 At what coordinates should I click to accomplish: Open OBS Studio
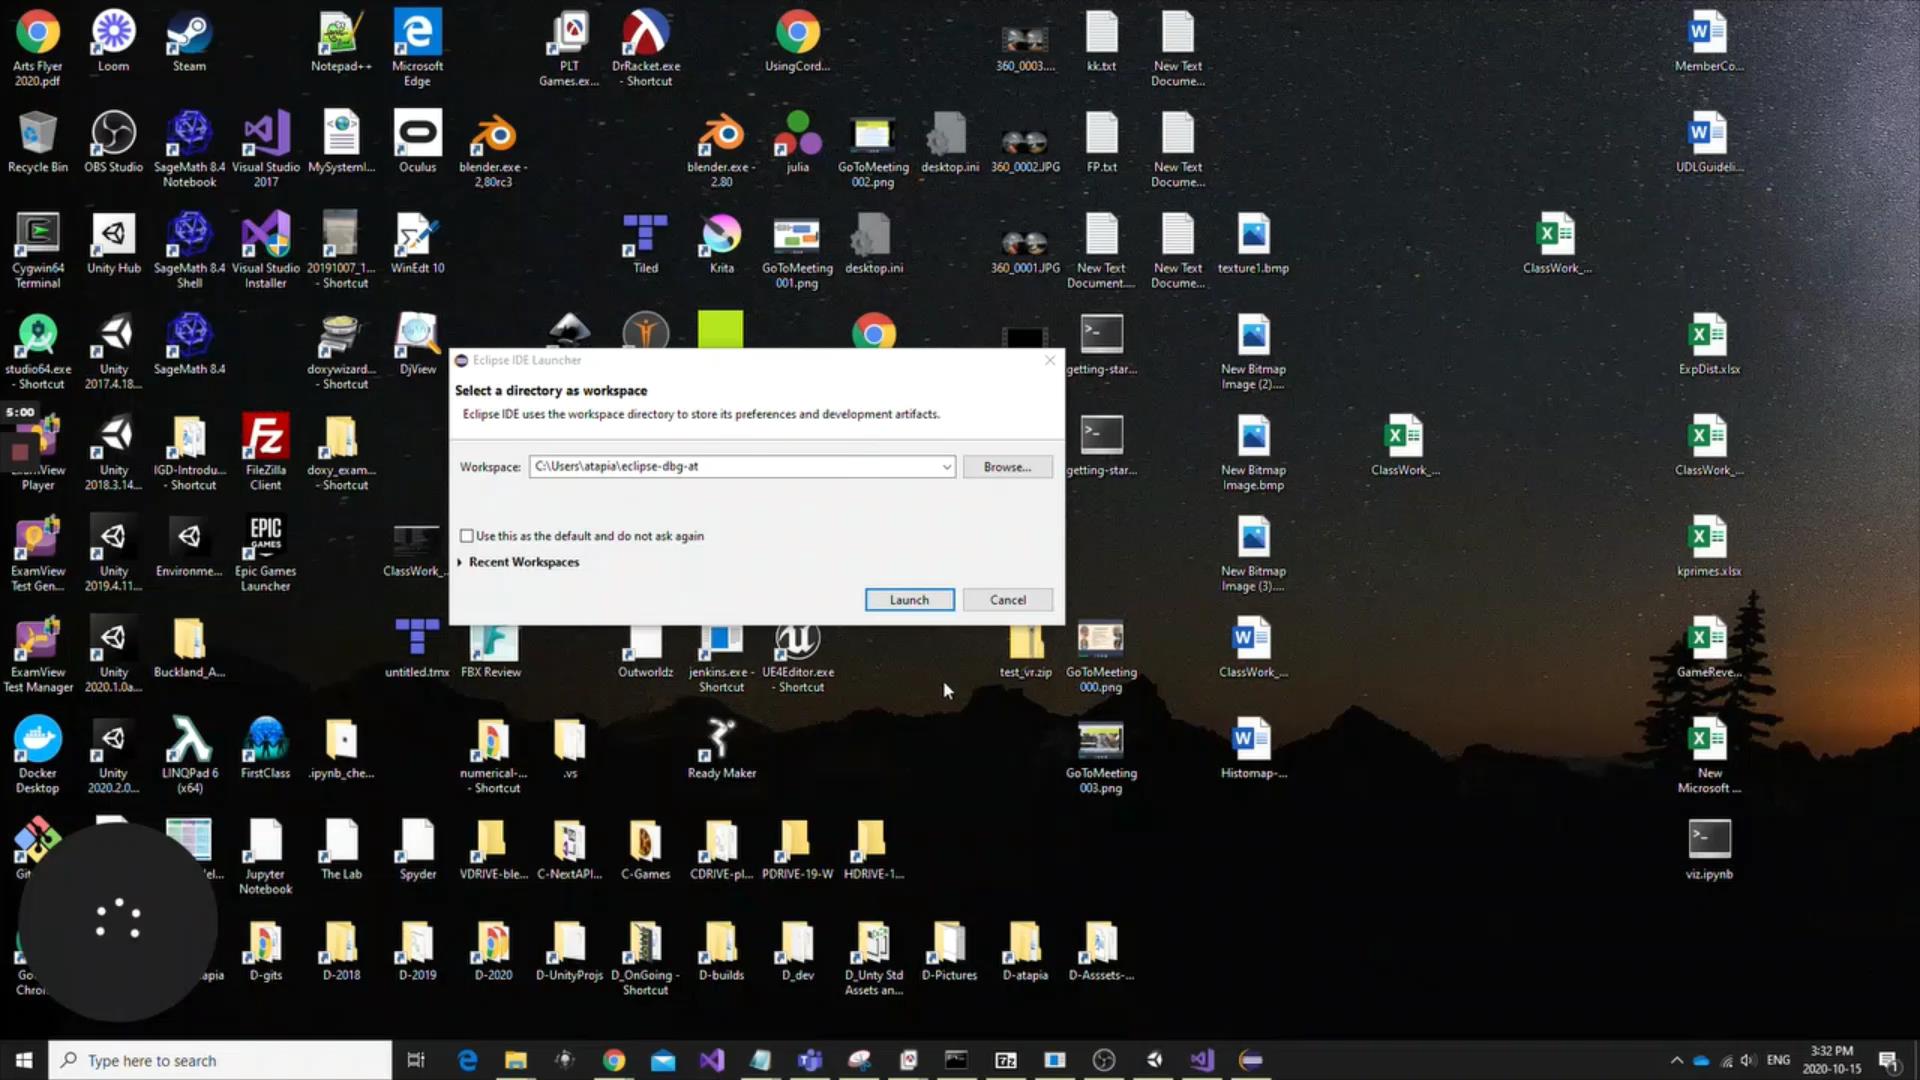(113, 135)
